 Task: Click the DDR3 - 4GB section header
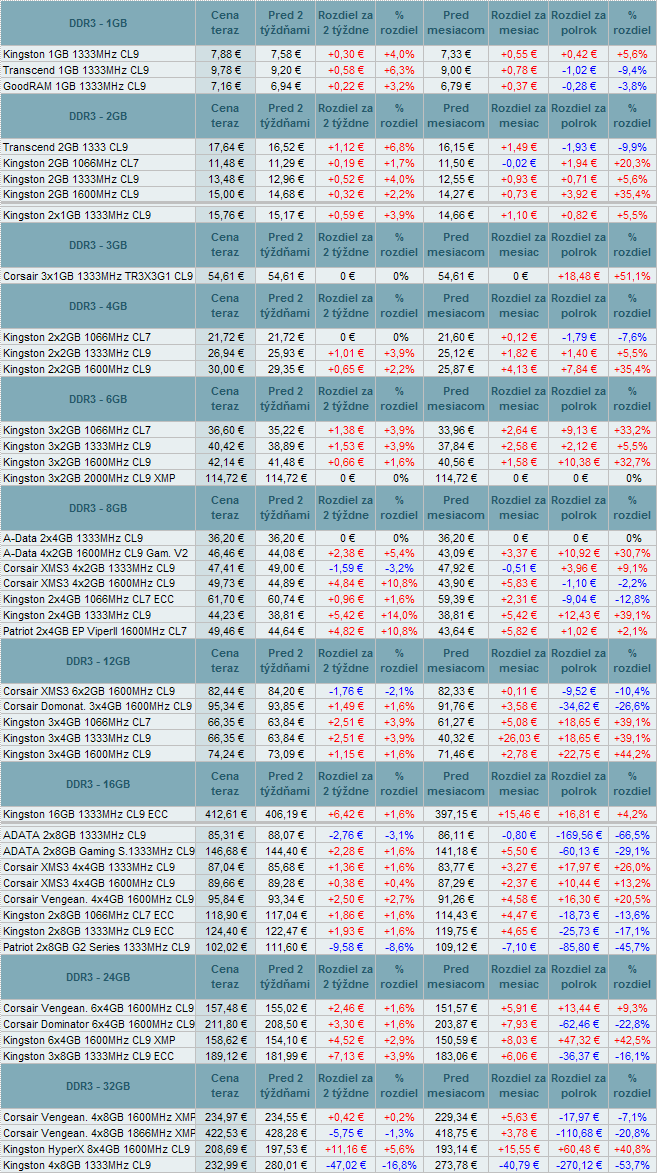pos(98,307)
